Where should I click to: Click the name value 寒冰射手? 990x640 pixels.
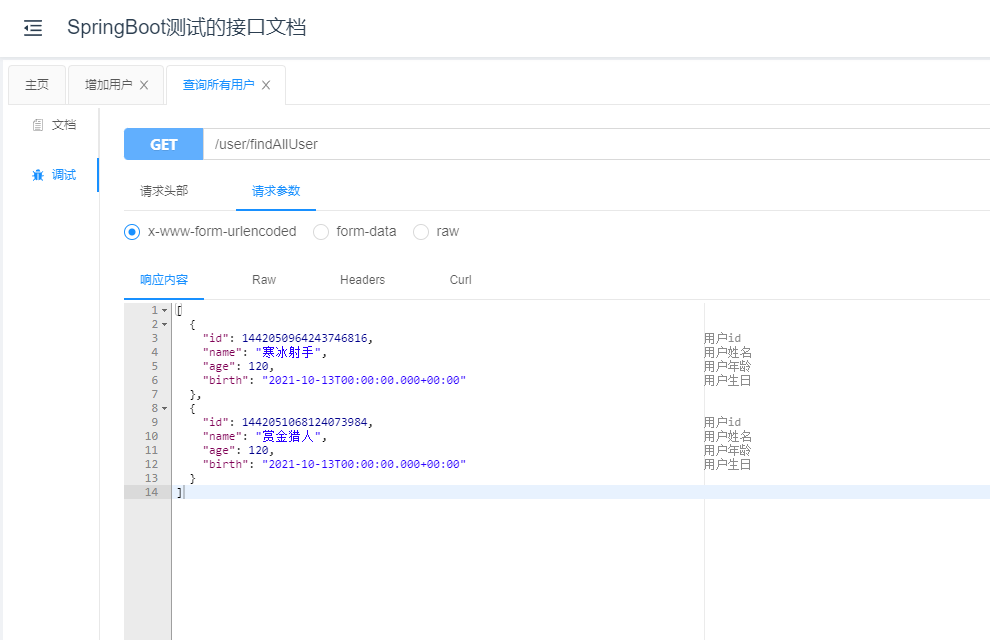tap(288, 352)
